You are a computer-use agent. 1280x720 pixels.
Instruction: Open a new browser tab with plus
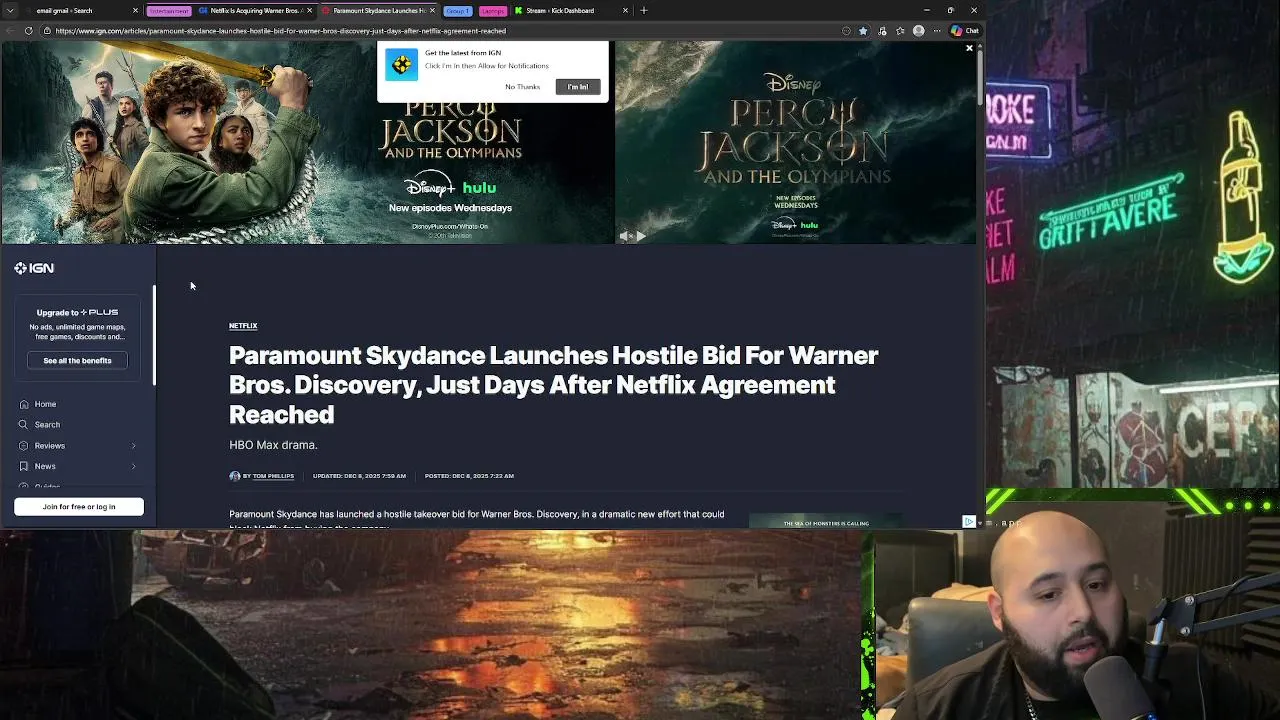(x=643, y=10)
